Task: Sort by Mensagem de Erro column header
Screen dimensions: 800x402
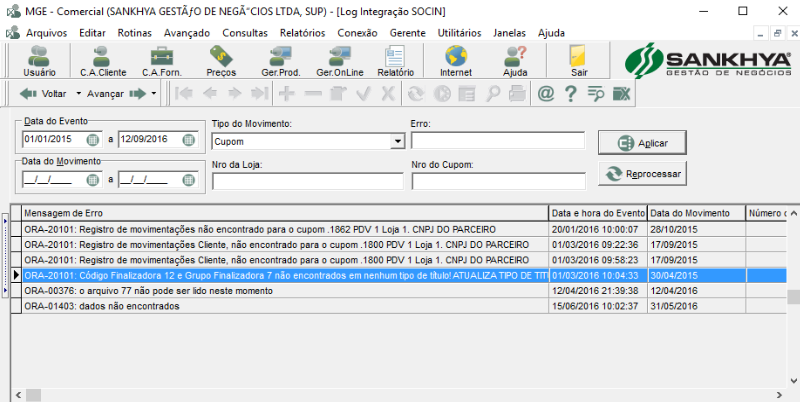Action: pyautogui.click(x=285, y=213)
